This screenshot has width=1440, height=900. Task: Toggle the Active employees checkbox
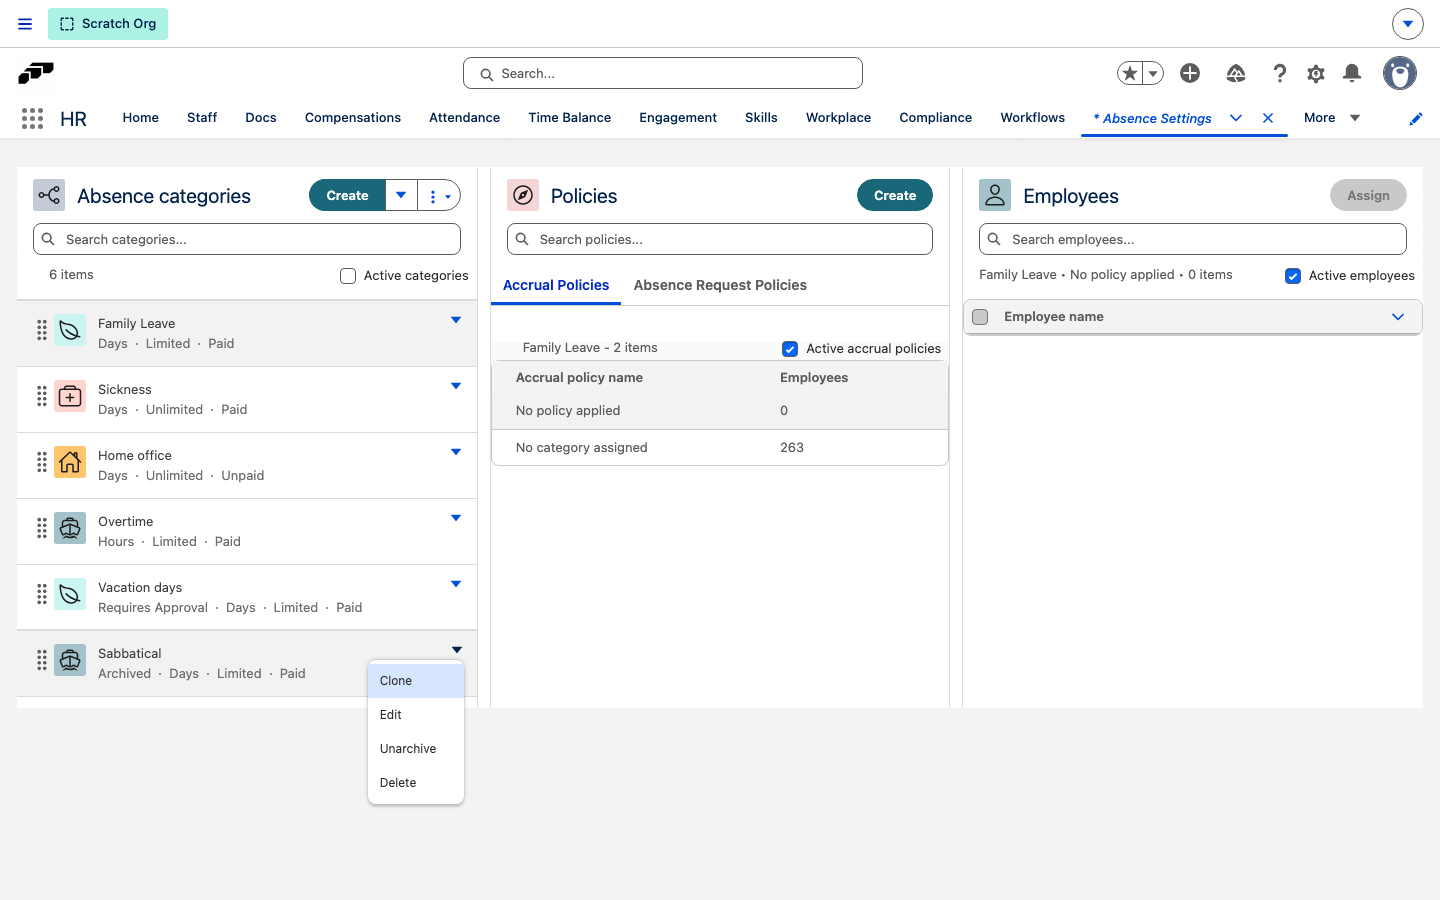pos(1293,276)
